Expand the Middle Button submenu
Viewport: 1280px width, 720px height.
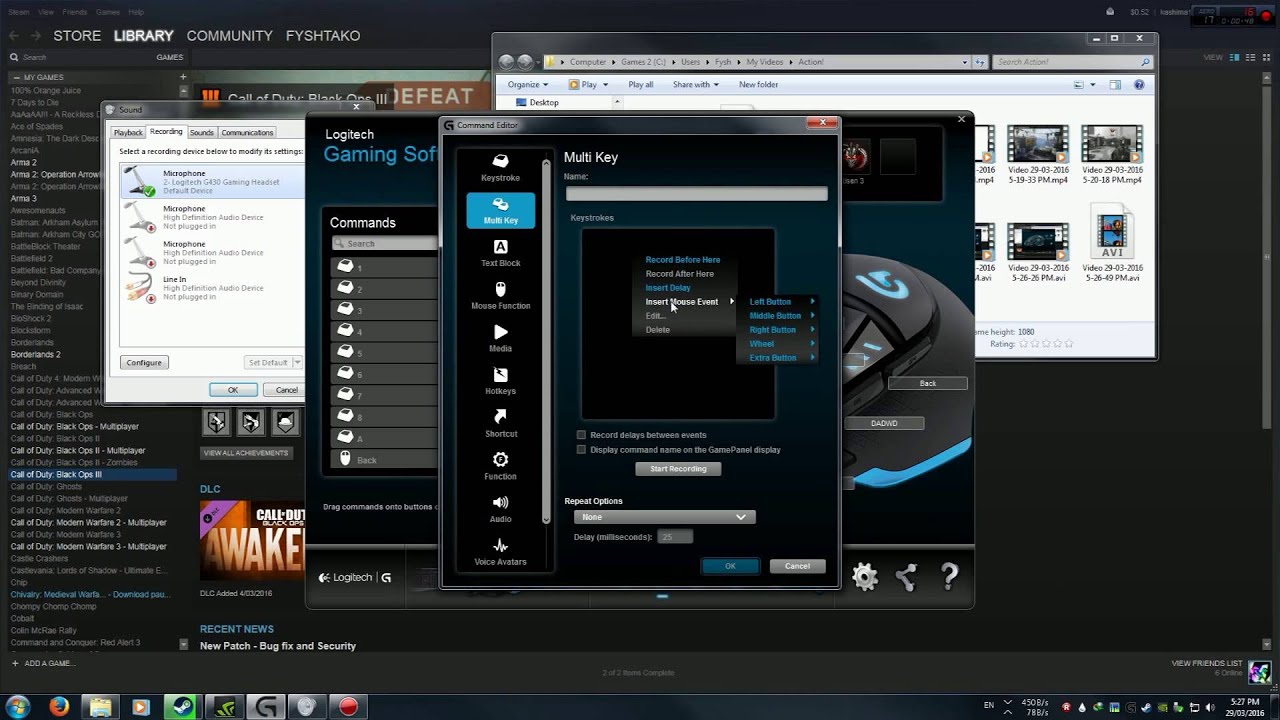coord(781,315)
